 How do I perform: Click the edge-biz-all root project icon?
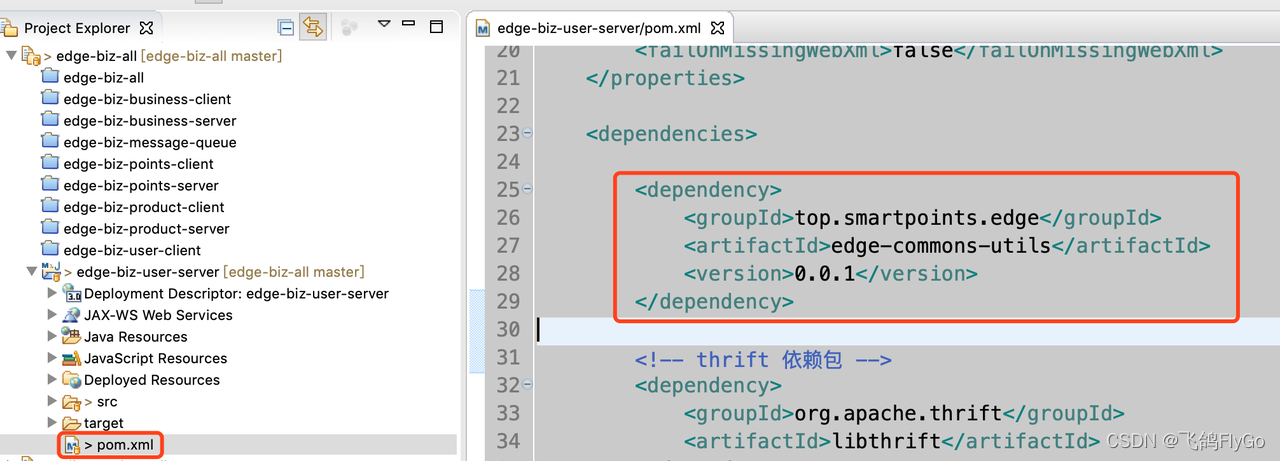30,55
